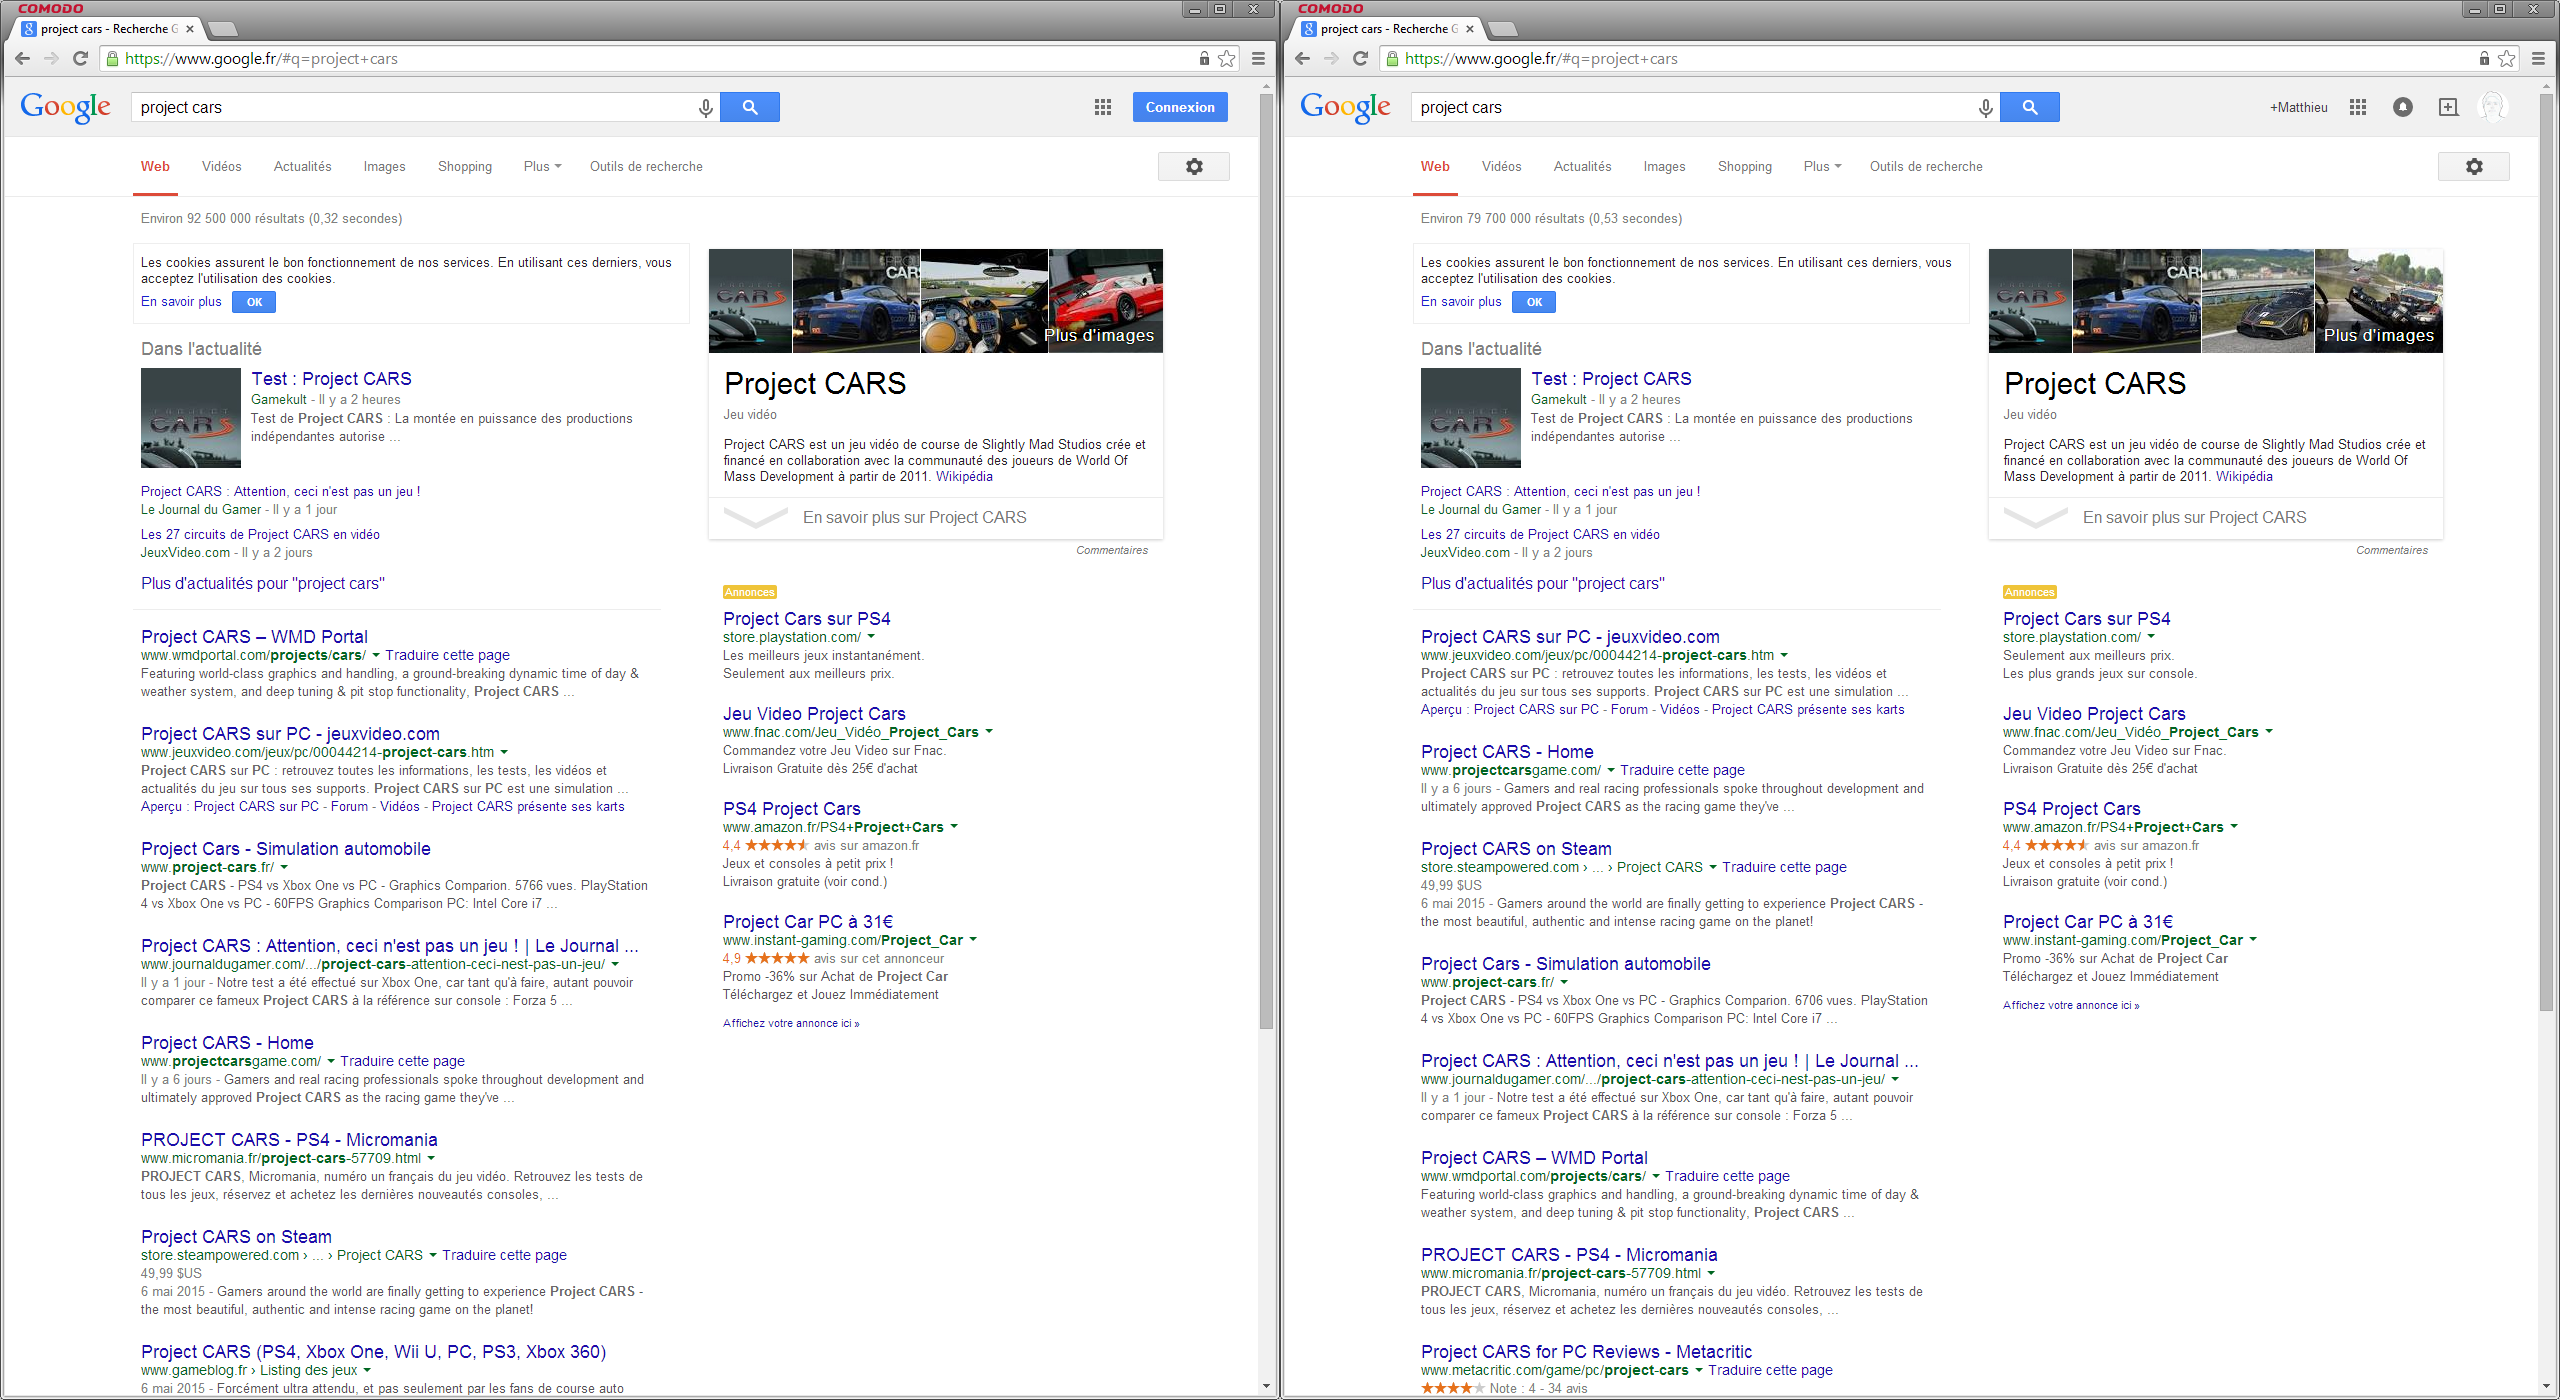Image resolution: width=2560 pixels, height=1400 pixels.
Task: Click the Google logo in the right window
Action: point(1346,107)
